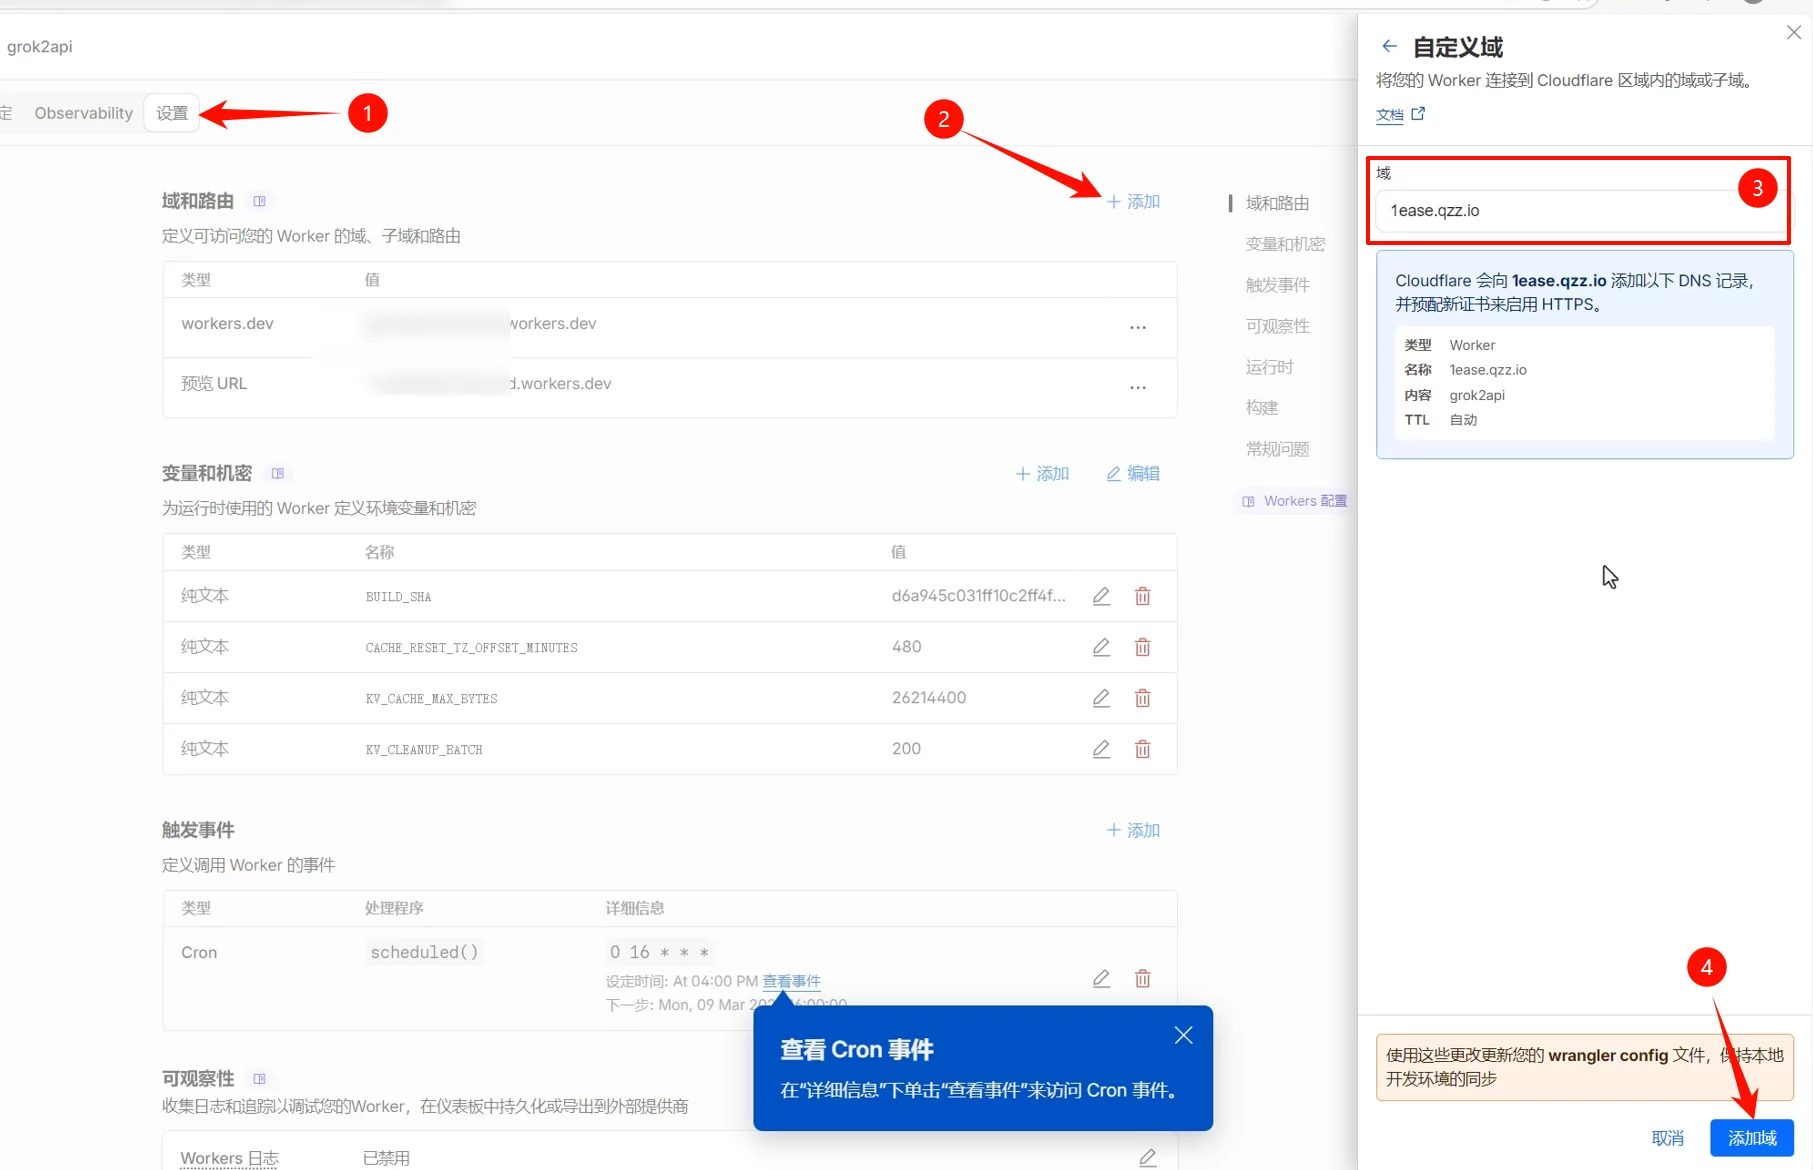
Task: Delete the KV_CLEANUP_BATCH variable trash icon
Action: click(x=1142, y=749)
